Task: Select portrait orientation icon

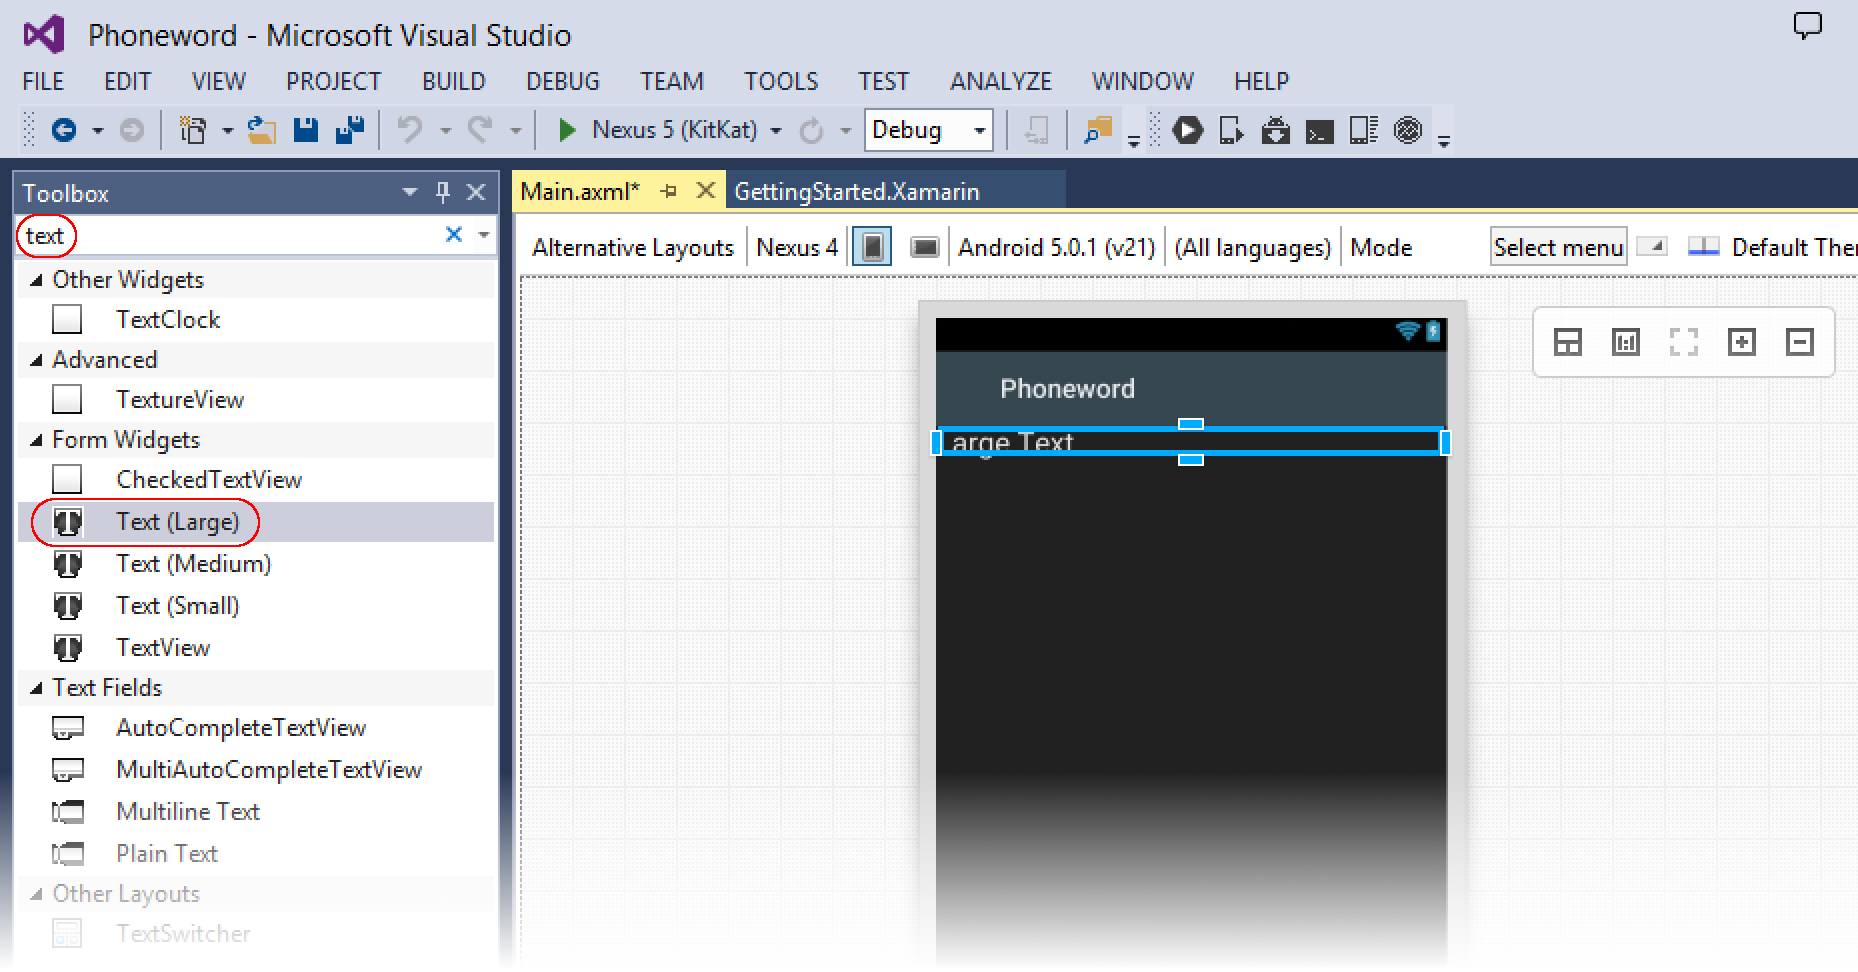Action: click(x=872, y=247)
